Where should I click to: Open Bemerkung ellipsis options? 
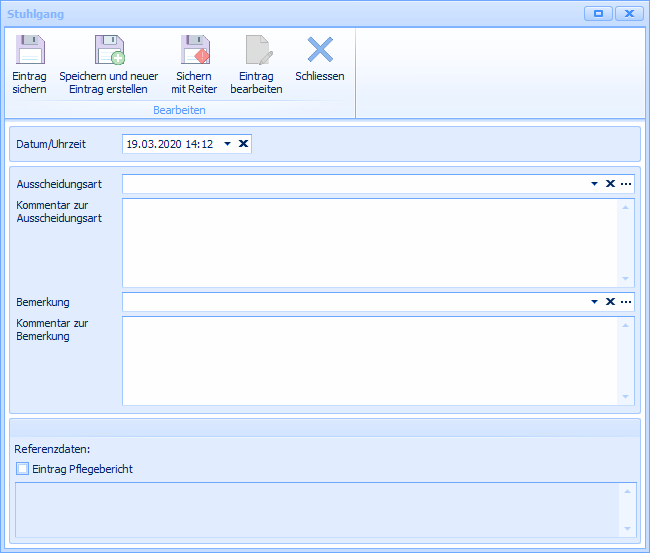point(626,302)
